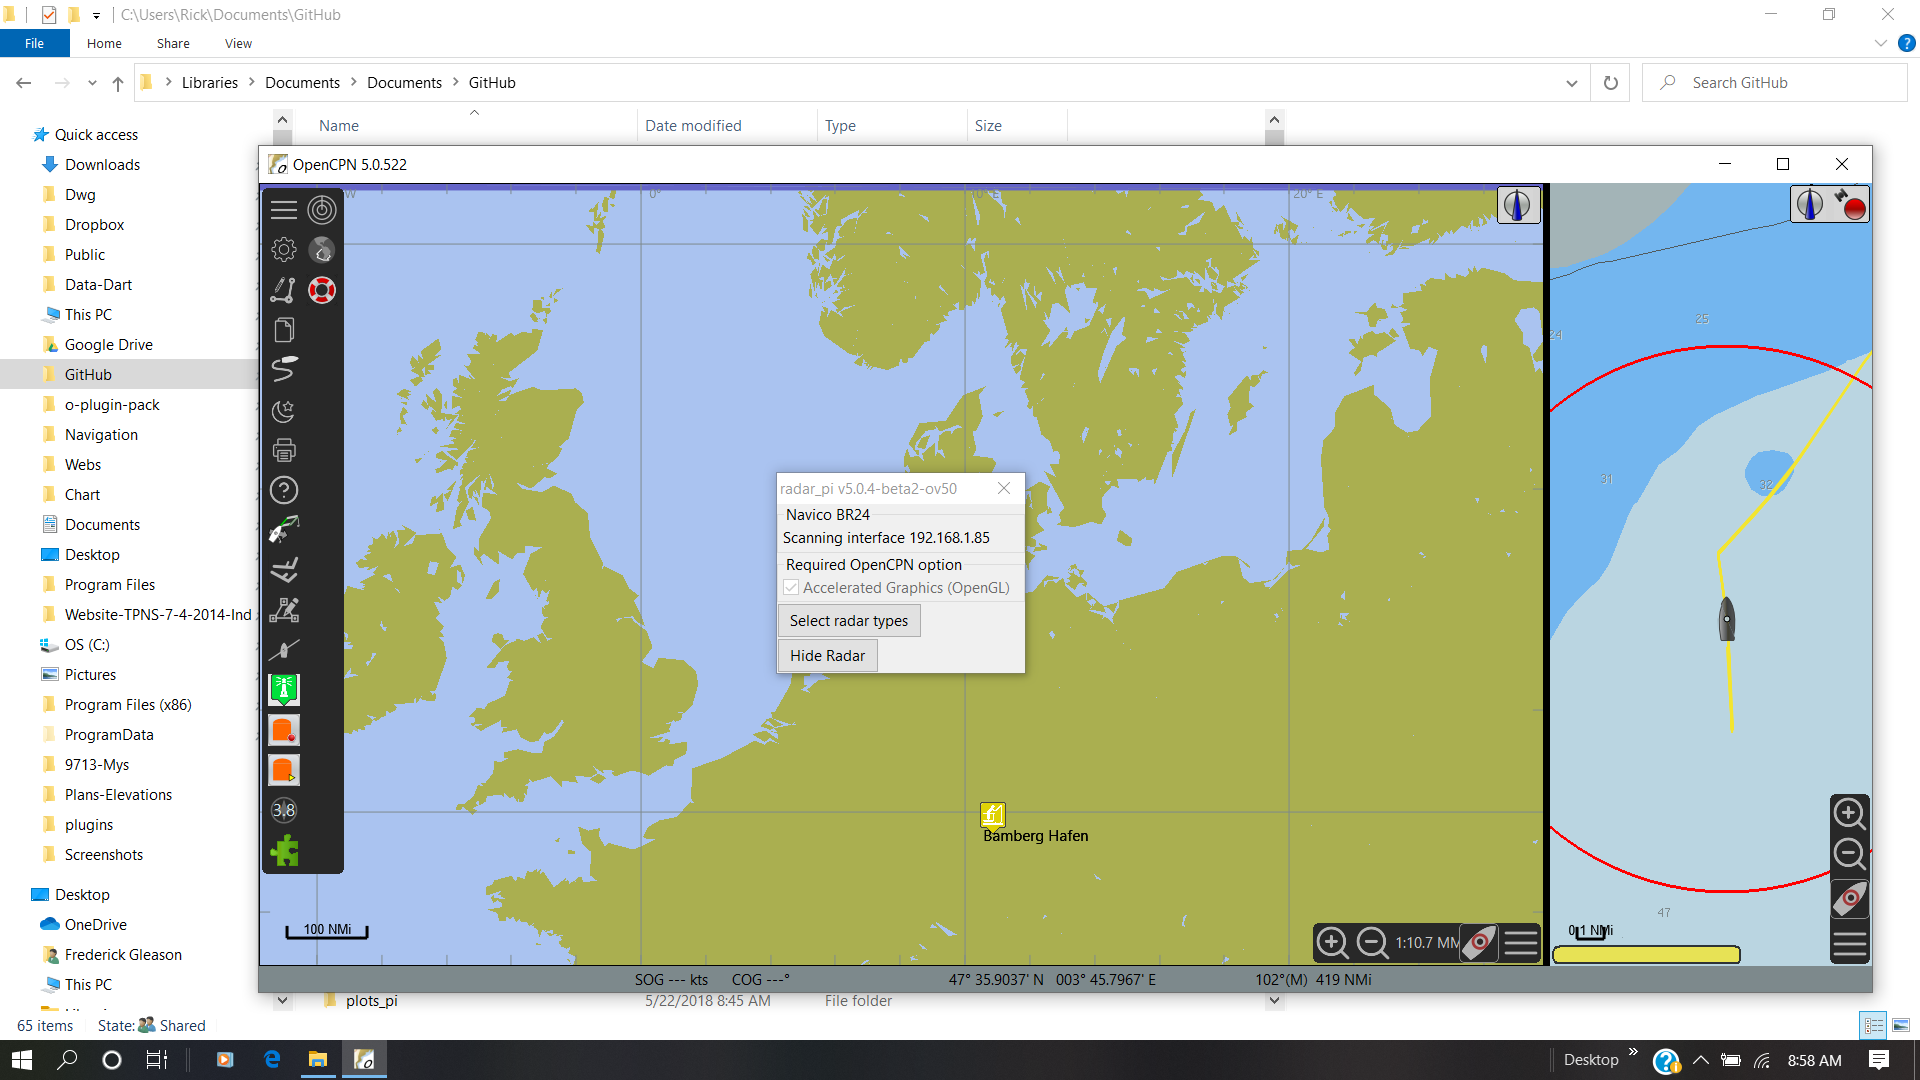Open the View ribbon tab
The width and height of the screenshot is (1920, 1080).
click(238, 43)
